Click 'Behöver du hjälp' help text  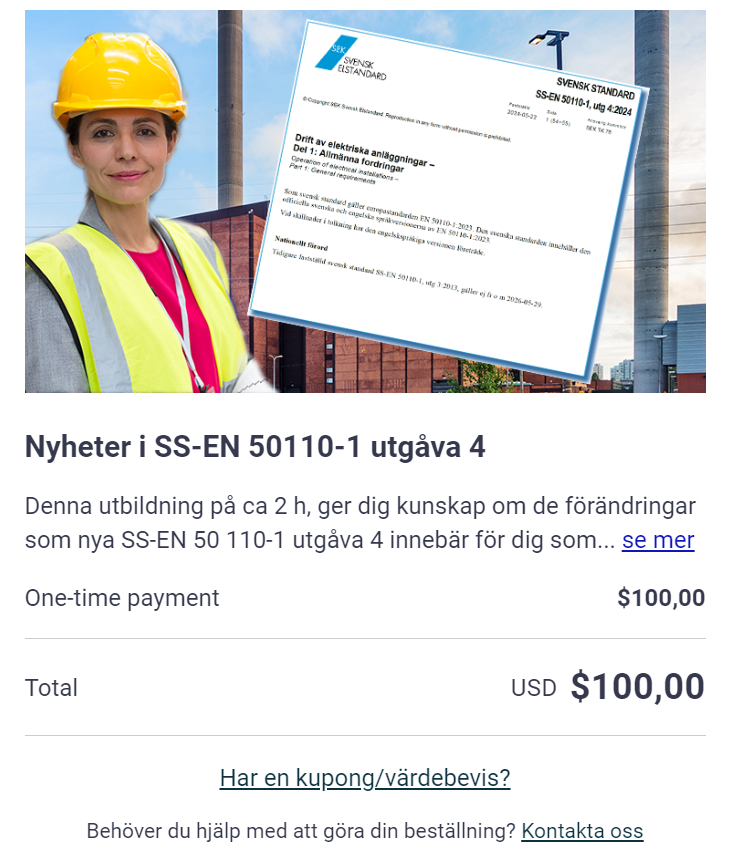coord(301,831)
